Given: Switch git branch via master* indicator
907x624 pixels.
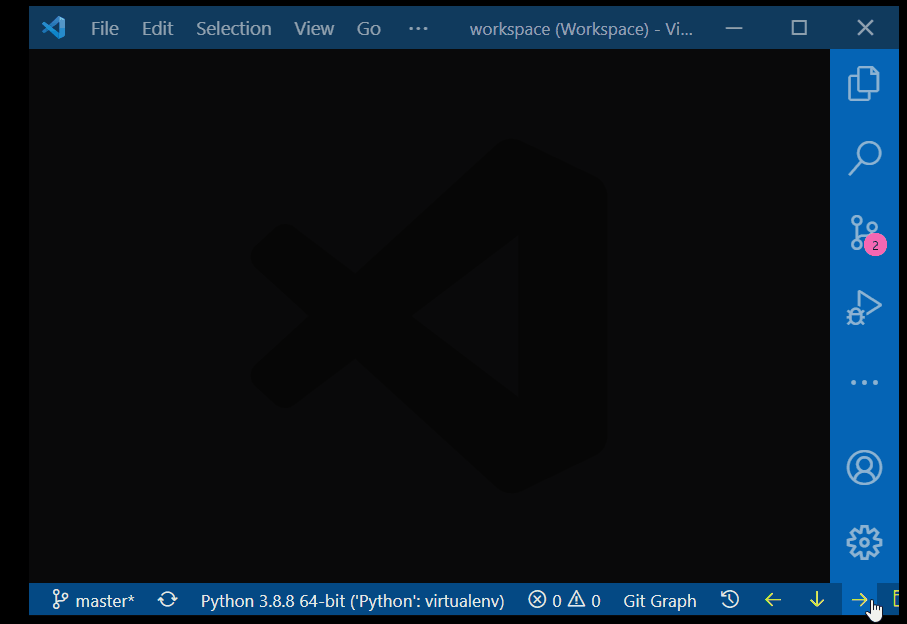Looking at the screenshot, I should point(93,600).
